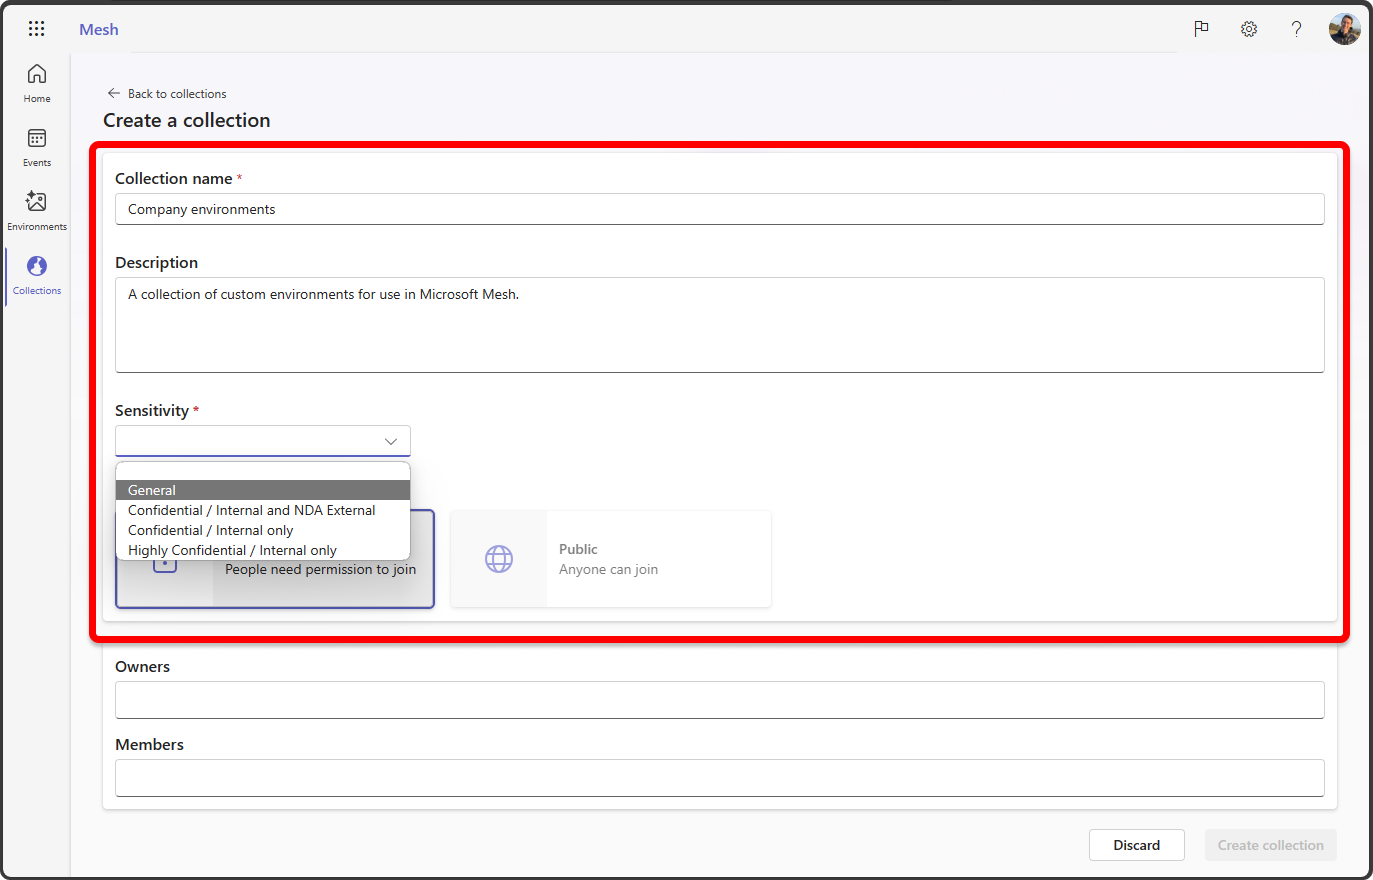Pick Confidential / Internal and NDA External
This screenshot has width=1373, height=880.
point(251,510)
